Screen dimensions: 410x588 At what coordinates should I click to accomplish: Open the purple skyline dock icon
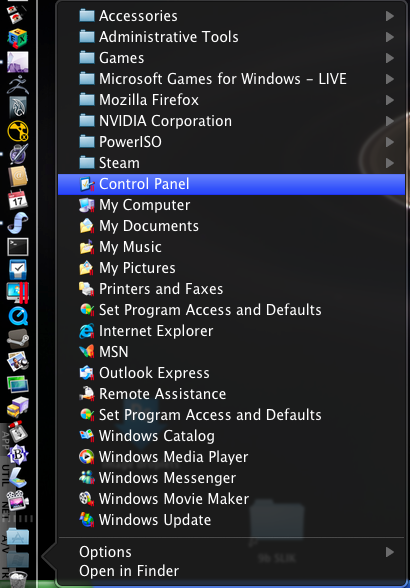pos(18,62)
